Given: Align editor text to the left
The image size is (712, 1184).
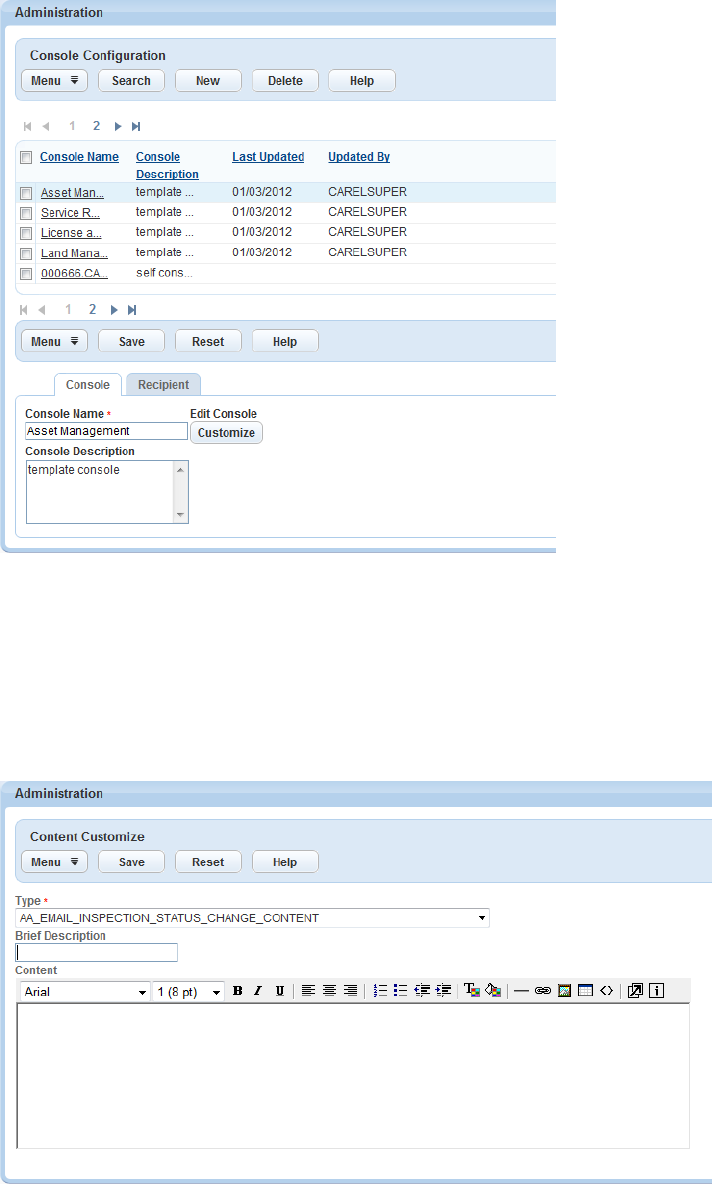Looking at the screenshot, I should click(x=308, y=991).
